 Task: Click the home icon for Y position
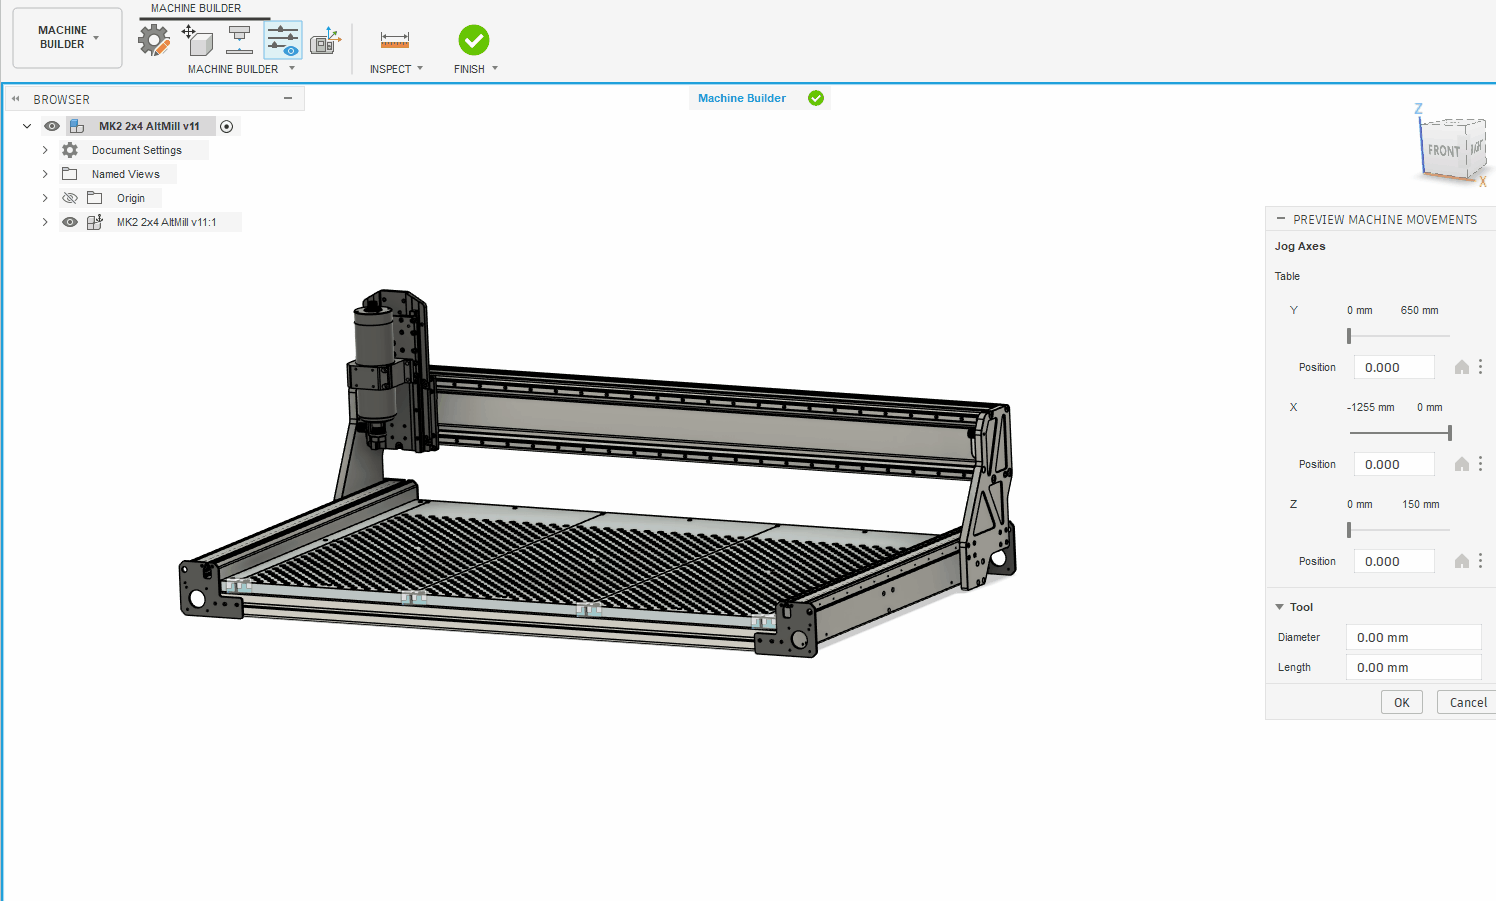point(1462,367)
